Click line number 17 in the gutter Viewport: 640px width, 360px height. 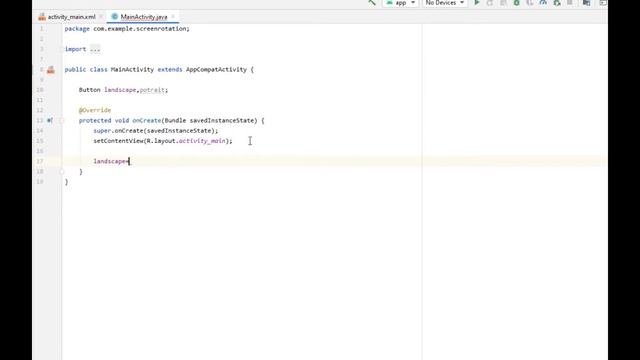point(40,161)
